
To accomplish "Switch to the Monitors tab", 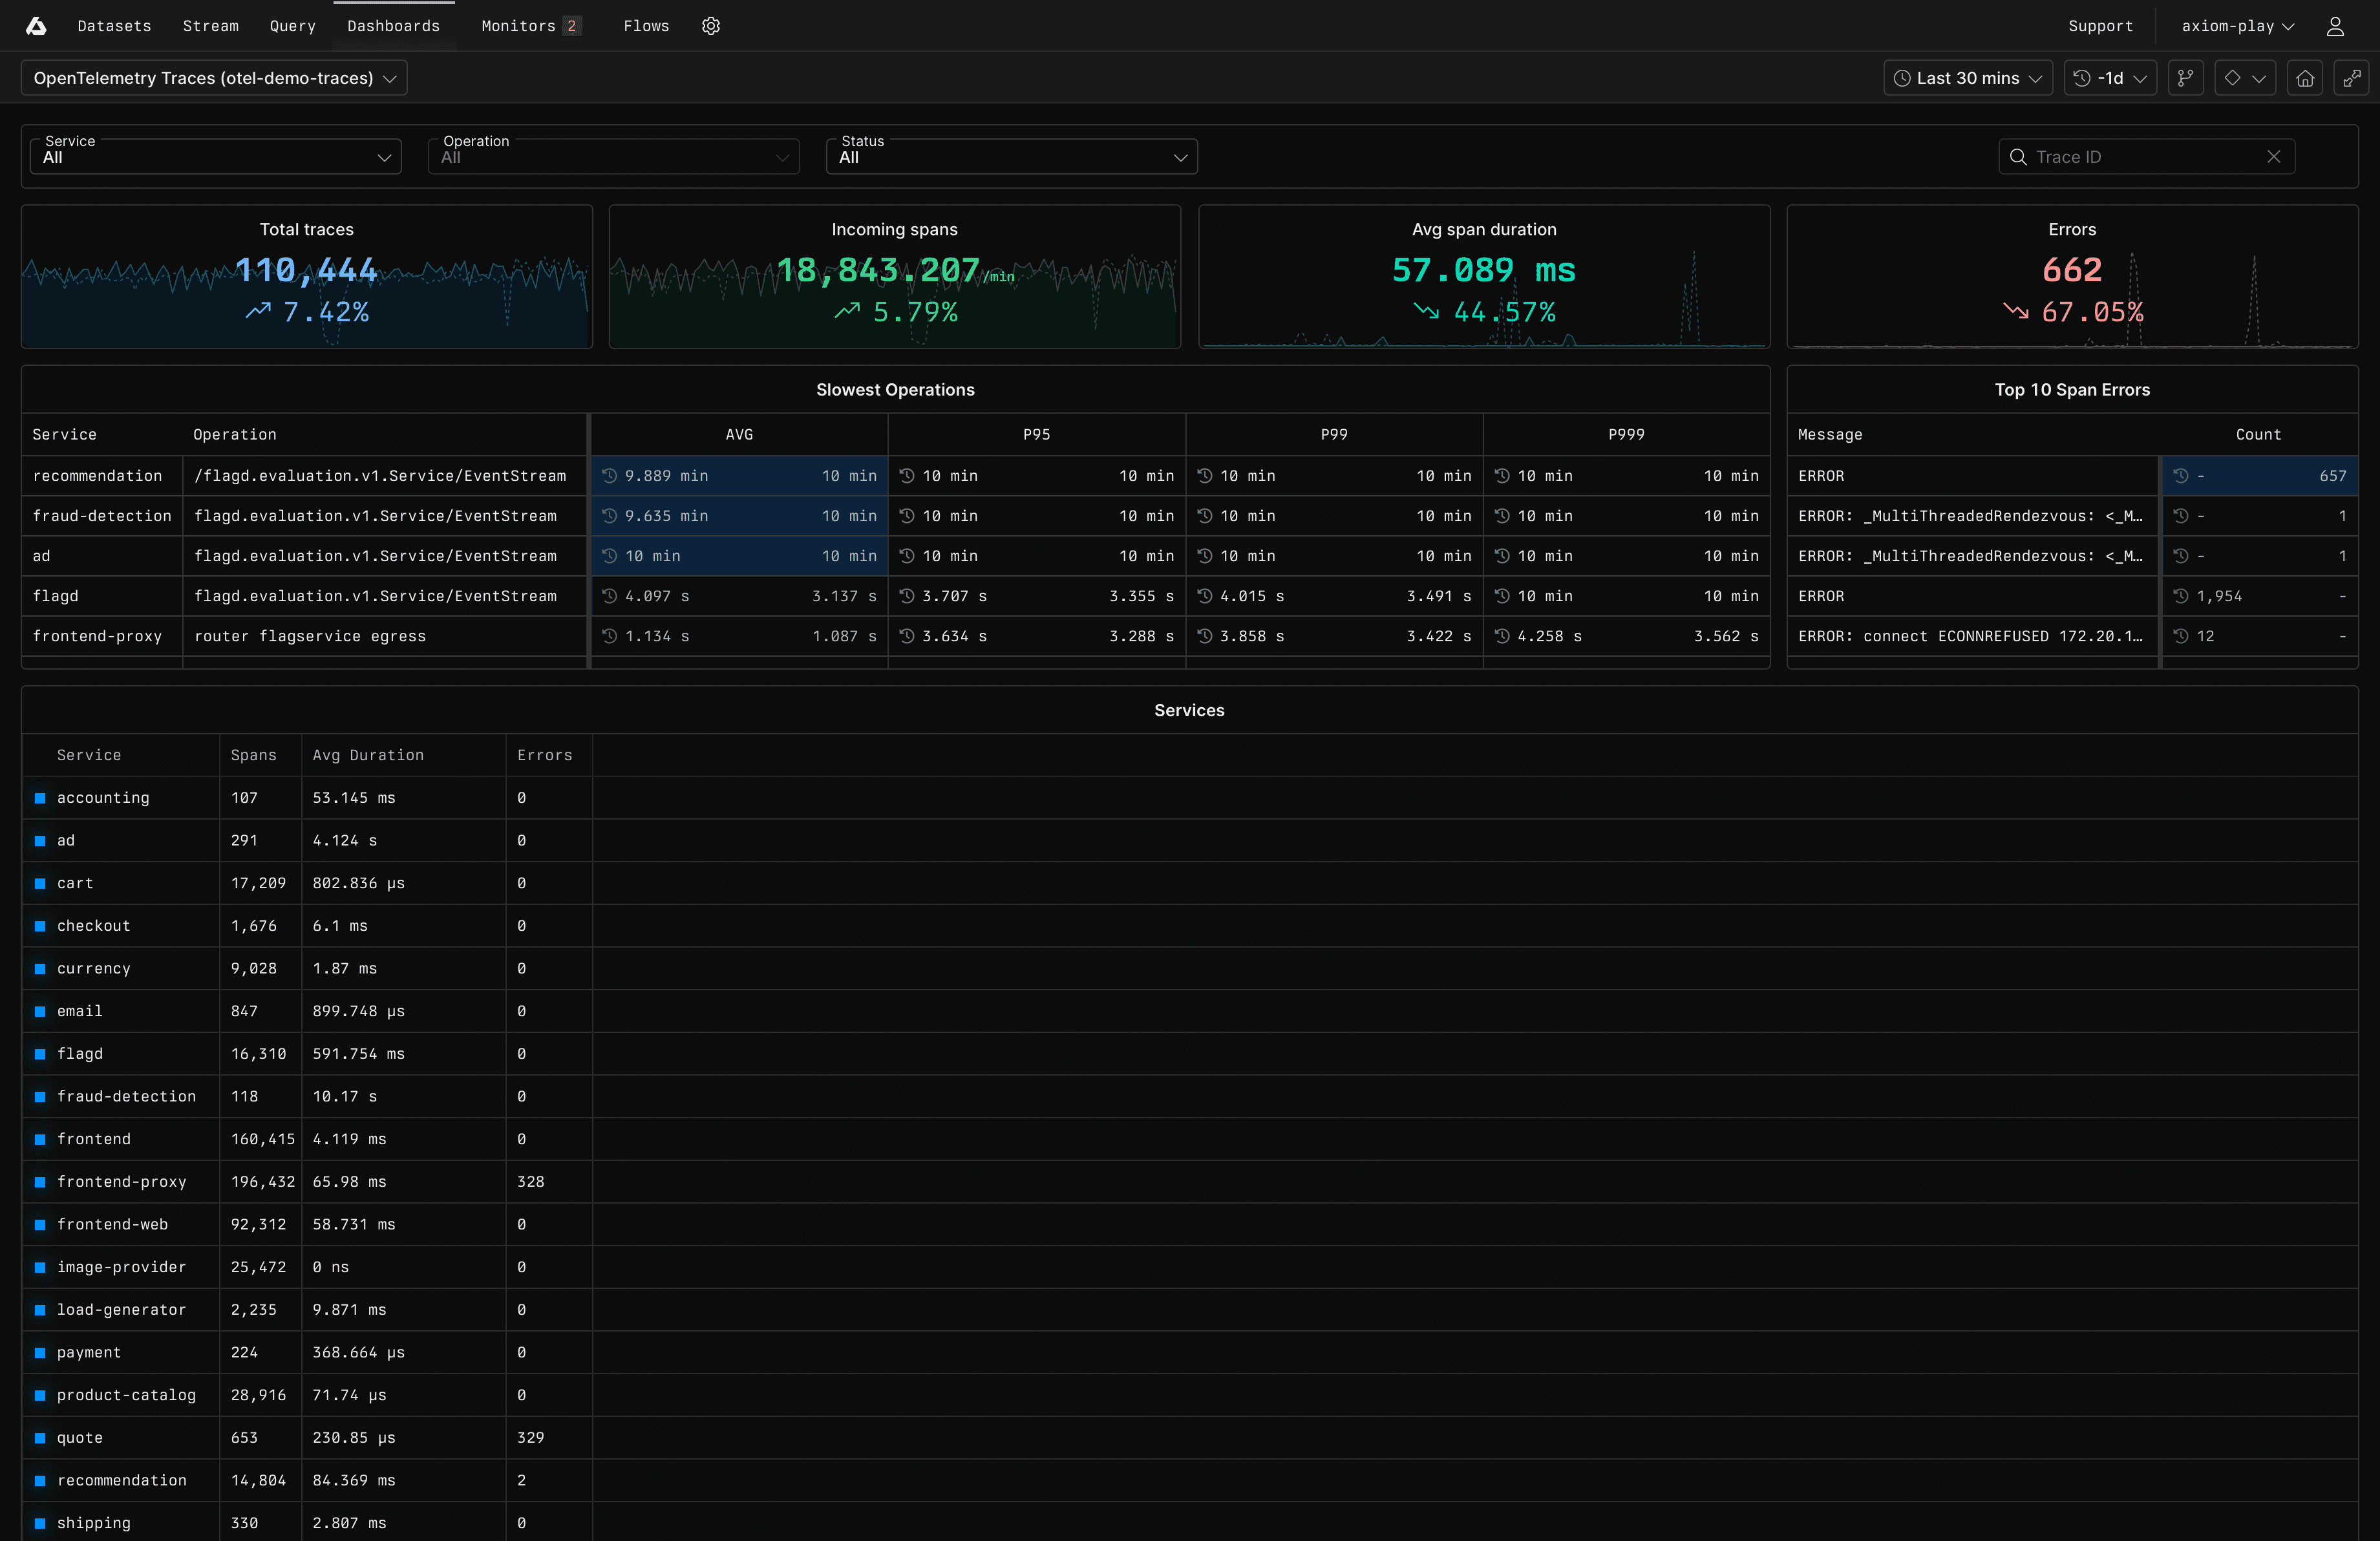I will 518,26.
